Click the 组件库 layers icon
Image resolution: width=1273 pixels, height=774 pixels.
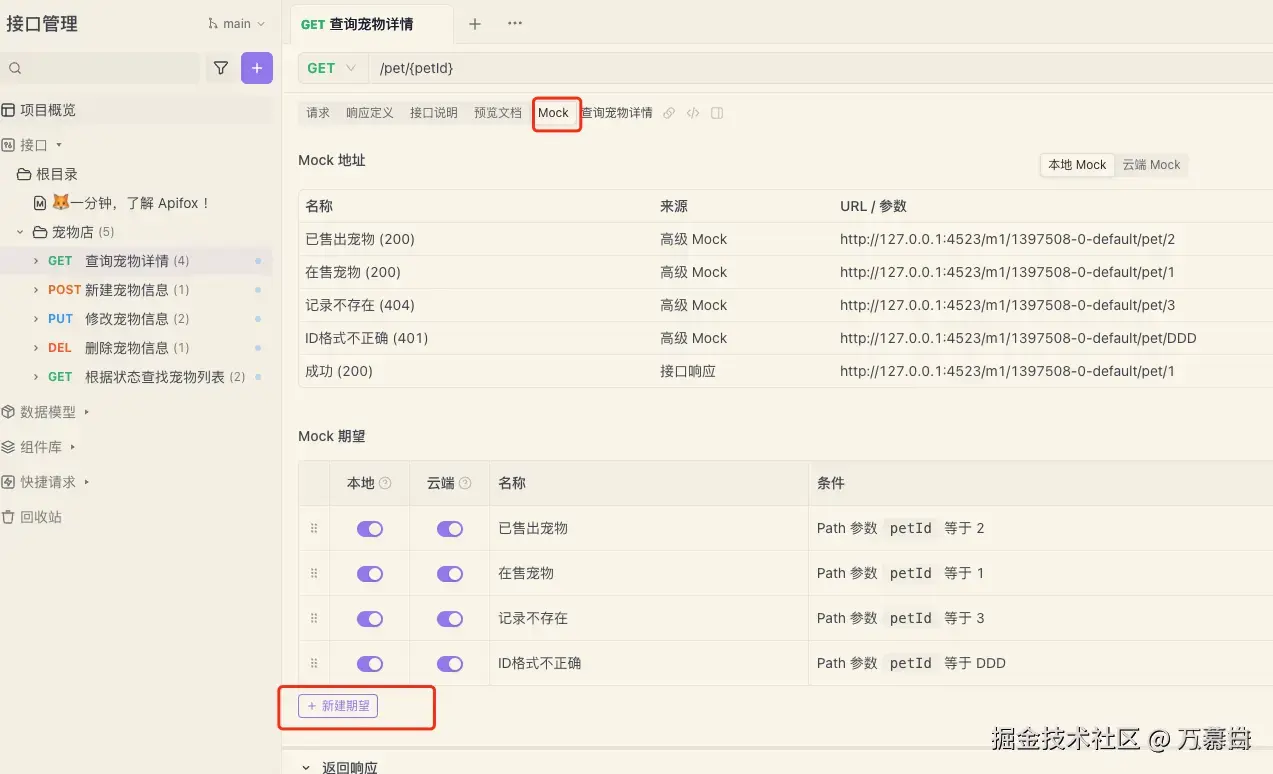tap(8, 447)
